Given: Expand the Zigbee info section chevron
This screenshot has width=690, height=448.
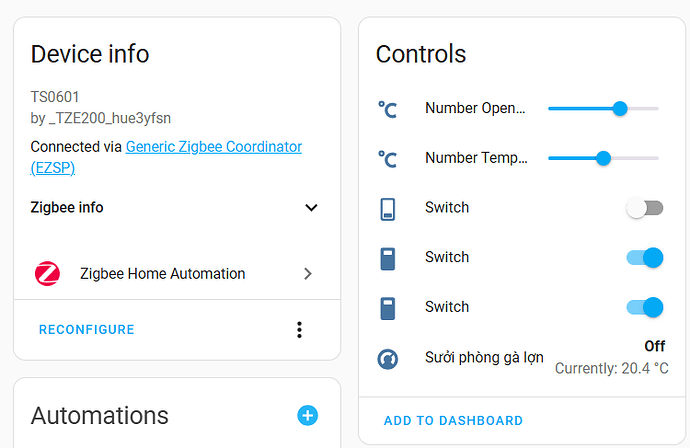Looking at the screenshot, I should [x=312, y=208].
